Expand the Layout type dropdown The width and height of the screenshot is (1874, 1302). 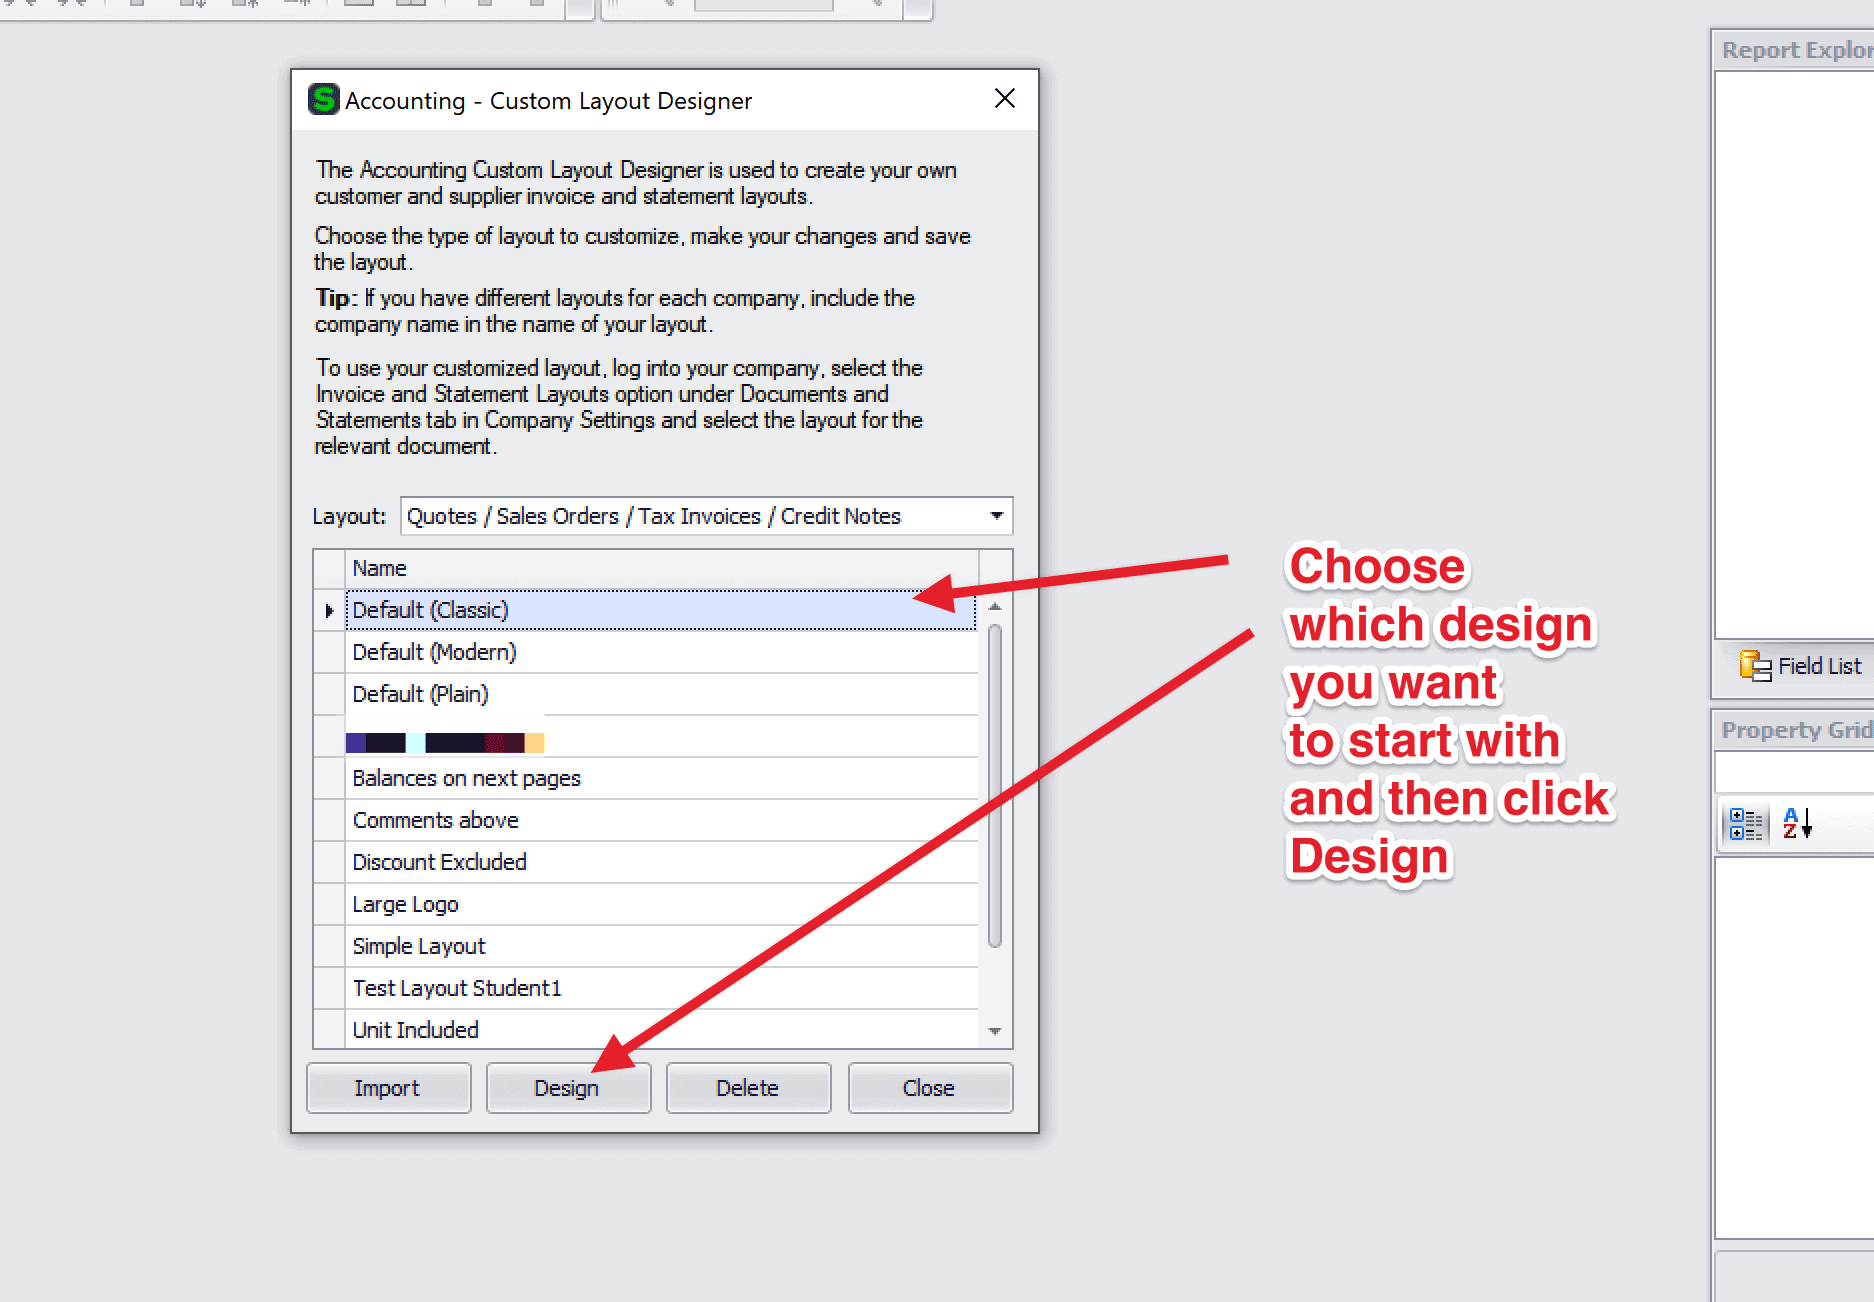tap(996, 516)
